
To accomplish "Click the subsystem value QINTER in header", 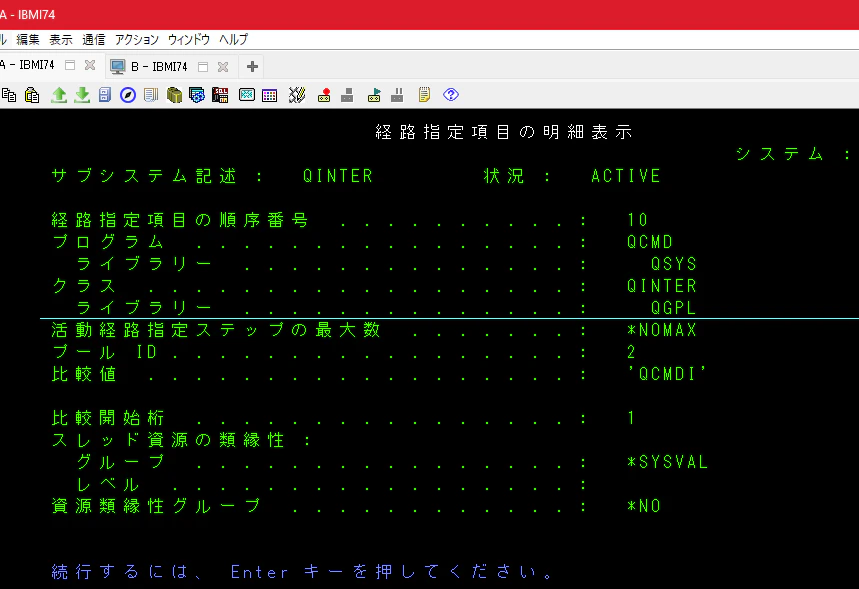I will click(x=338, y=176).
